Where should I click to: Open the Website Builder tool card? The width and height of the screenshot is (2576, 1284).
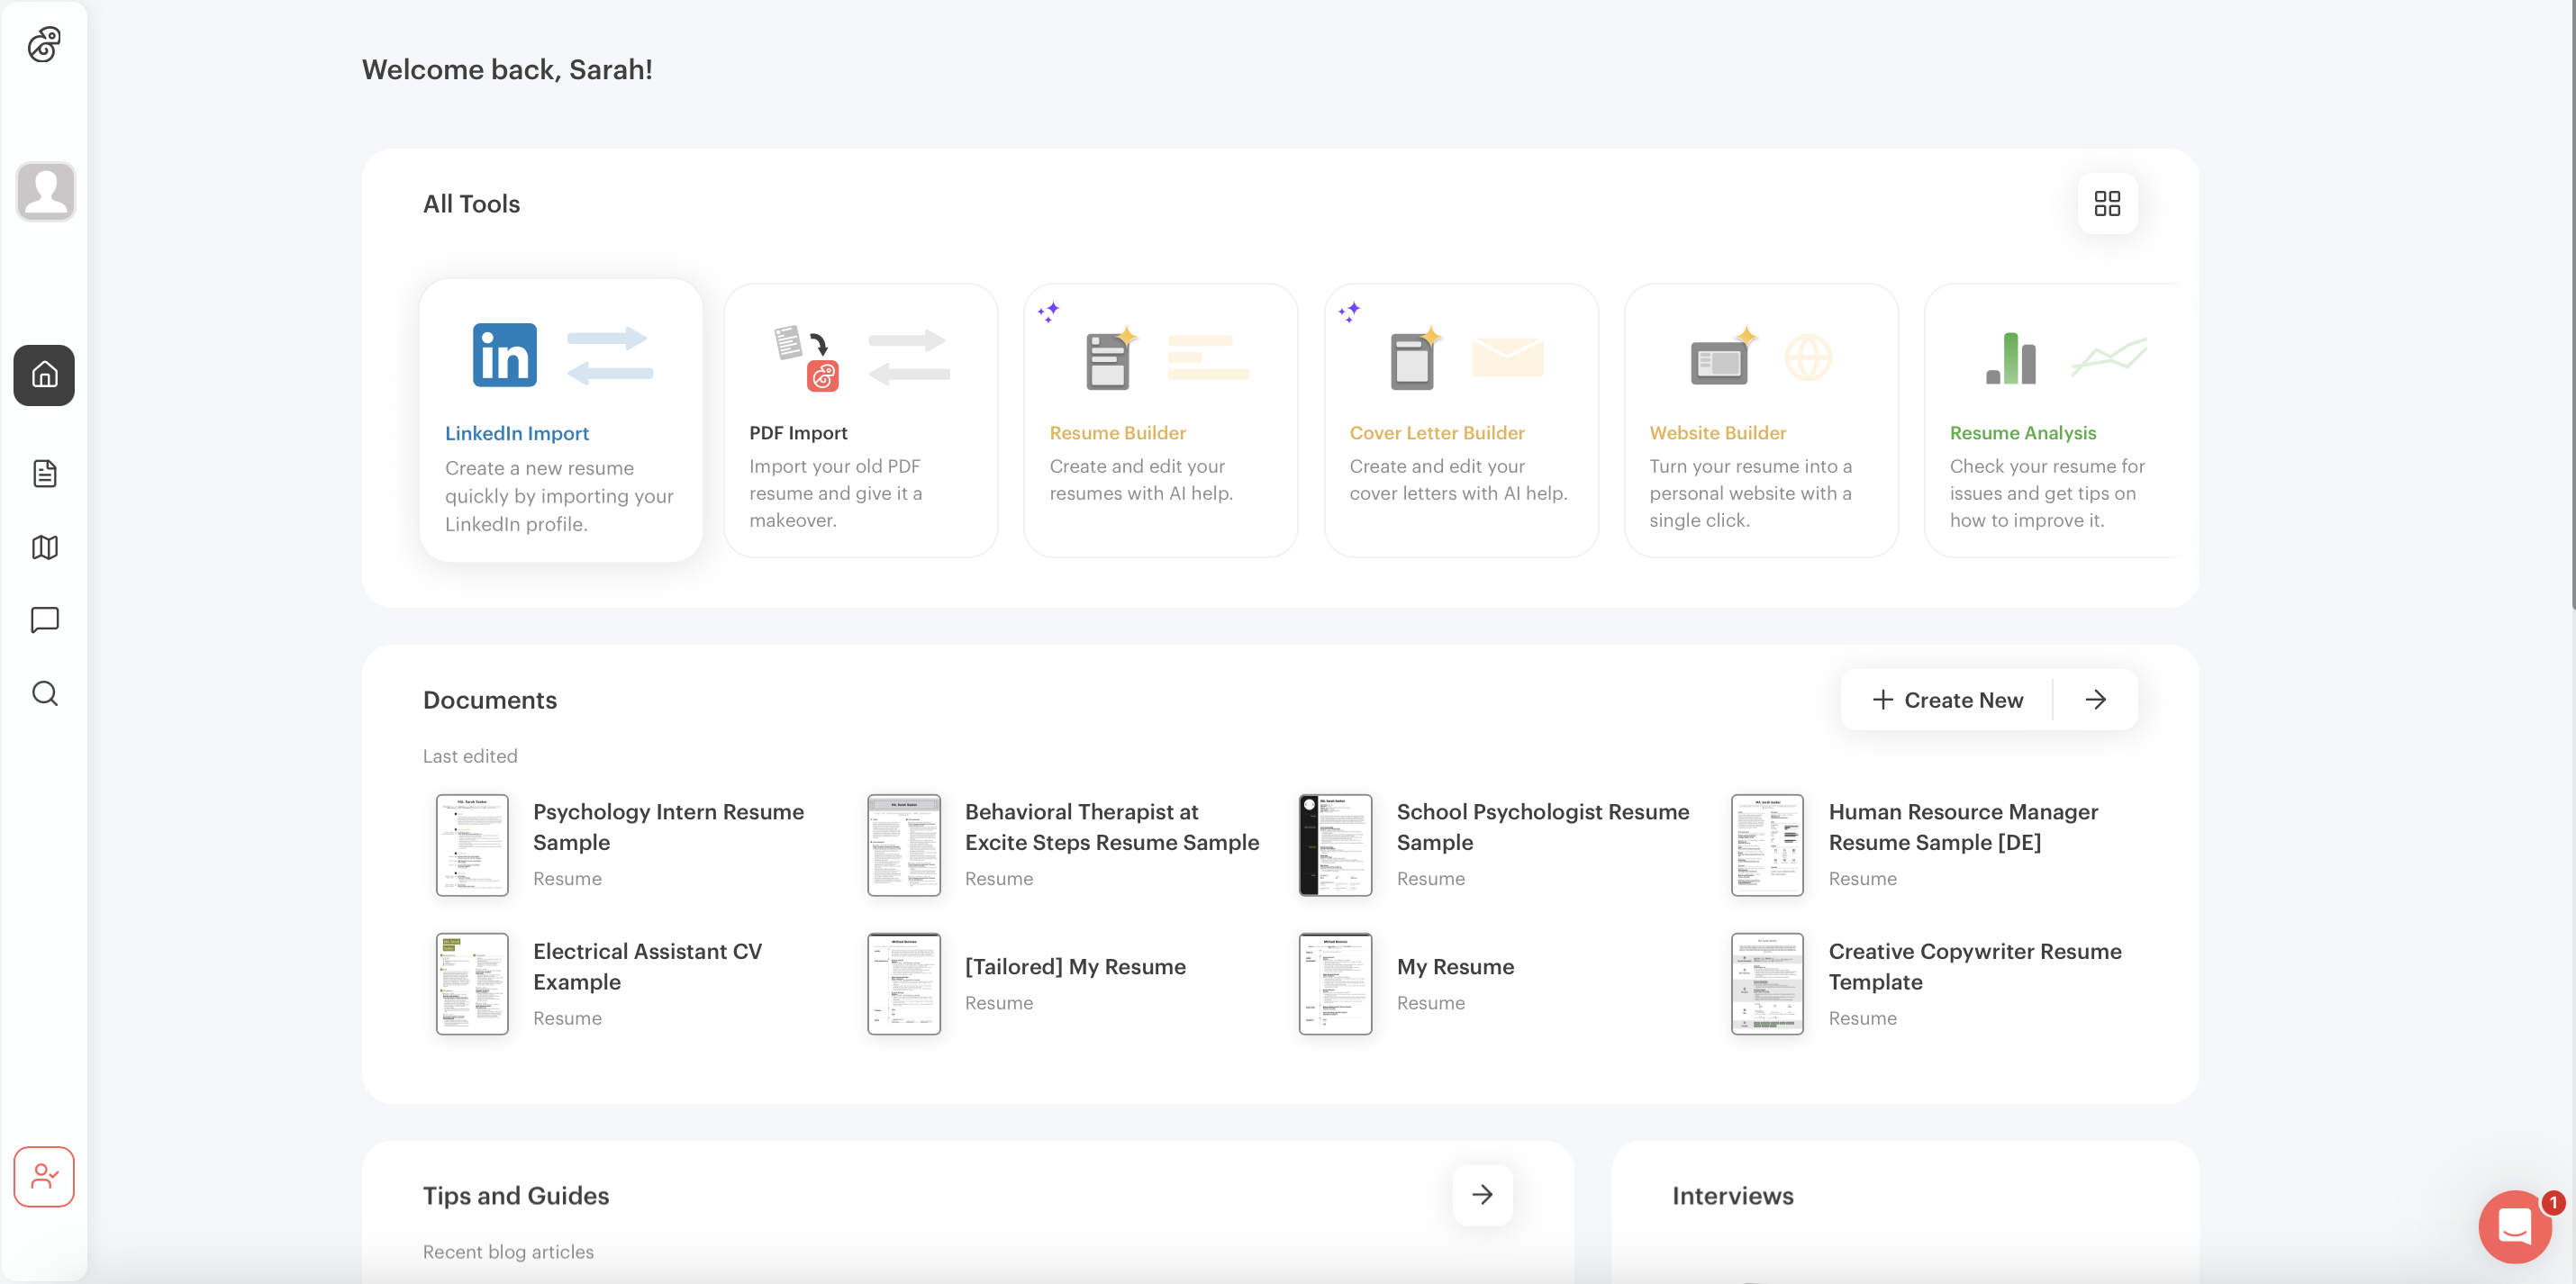[x=1760, y=420]
